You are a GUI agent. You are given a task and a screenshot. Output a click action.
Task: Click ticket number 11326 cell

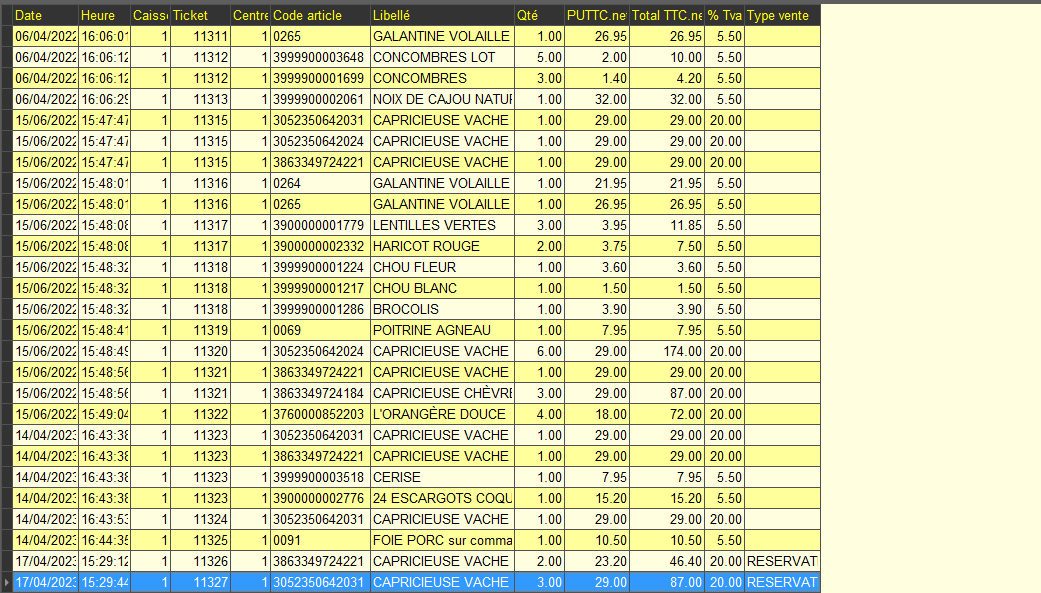click(200, 562)
